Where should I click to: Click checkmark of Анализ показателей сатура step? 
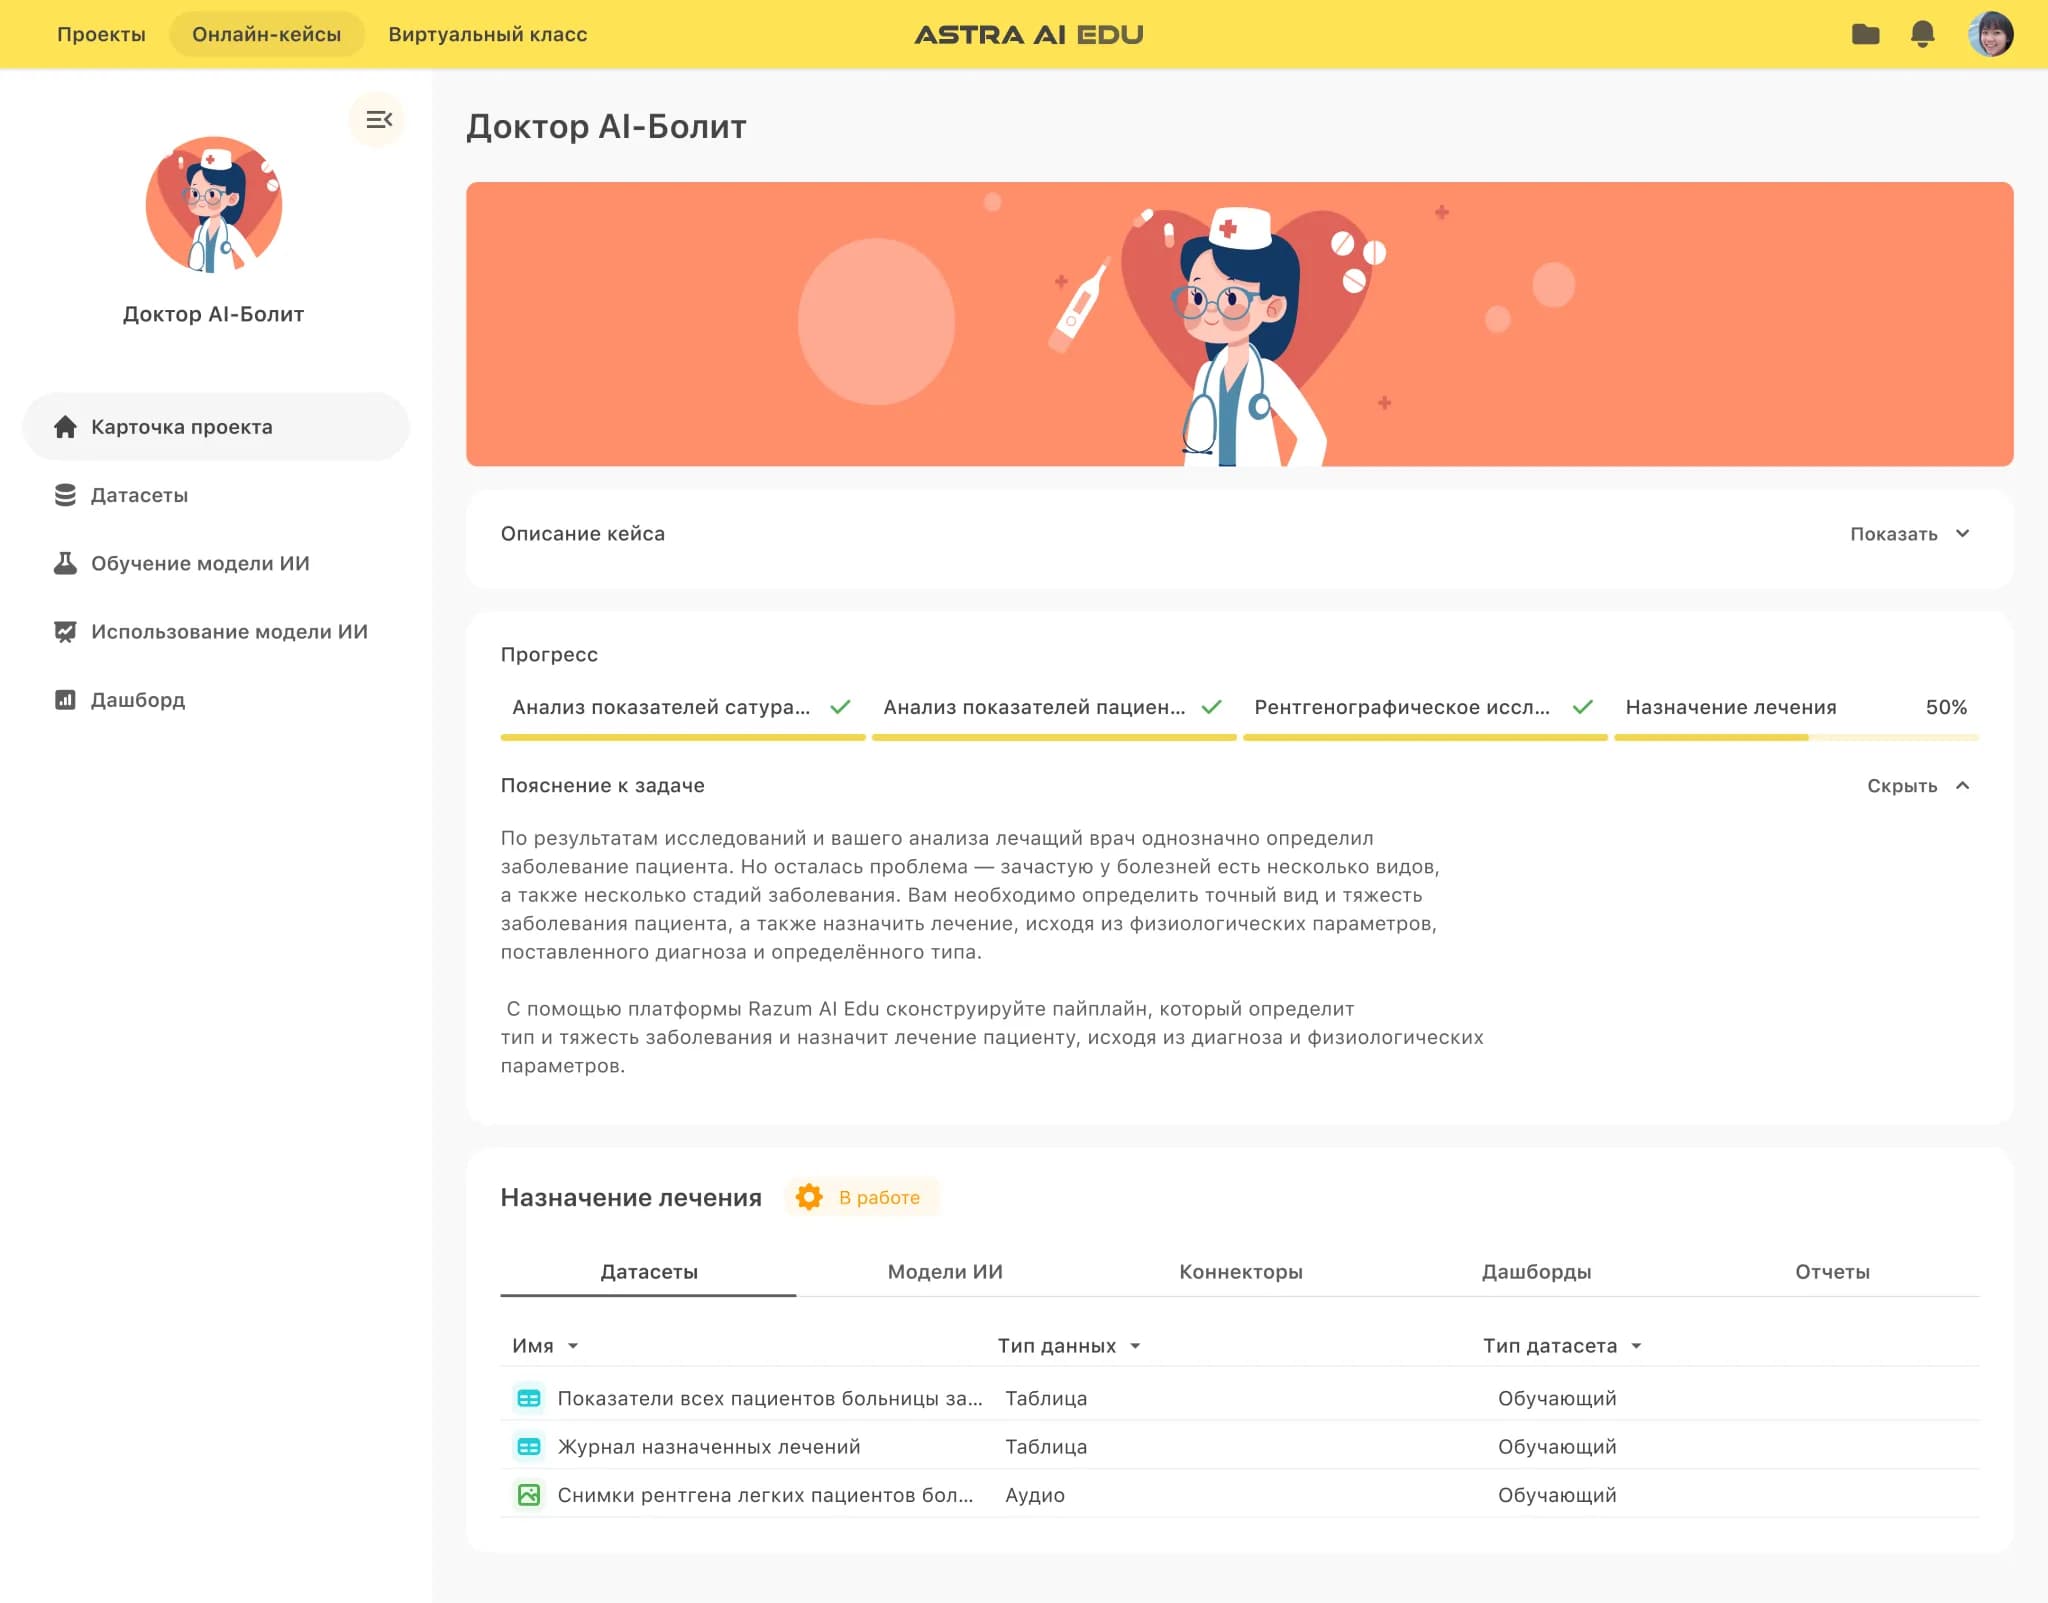[x=840, y=707]
